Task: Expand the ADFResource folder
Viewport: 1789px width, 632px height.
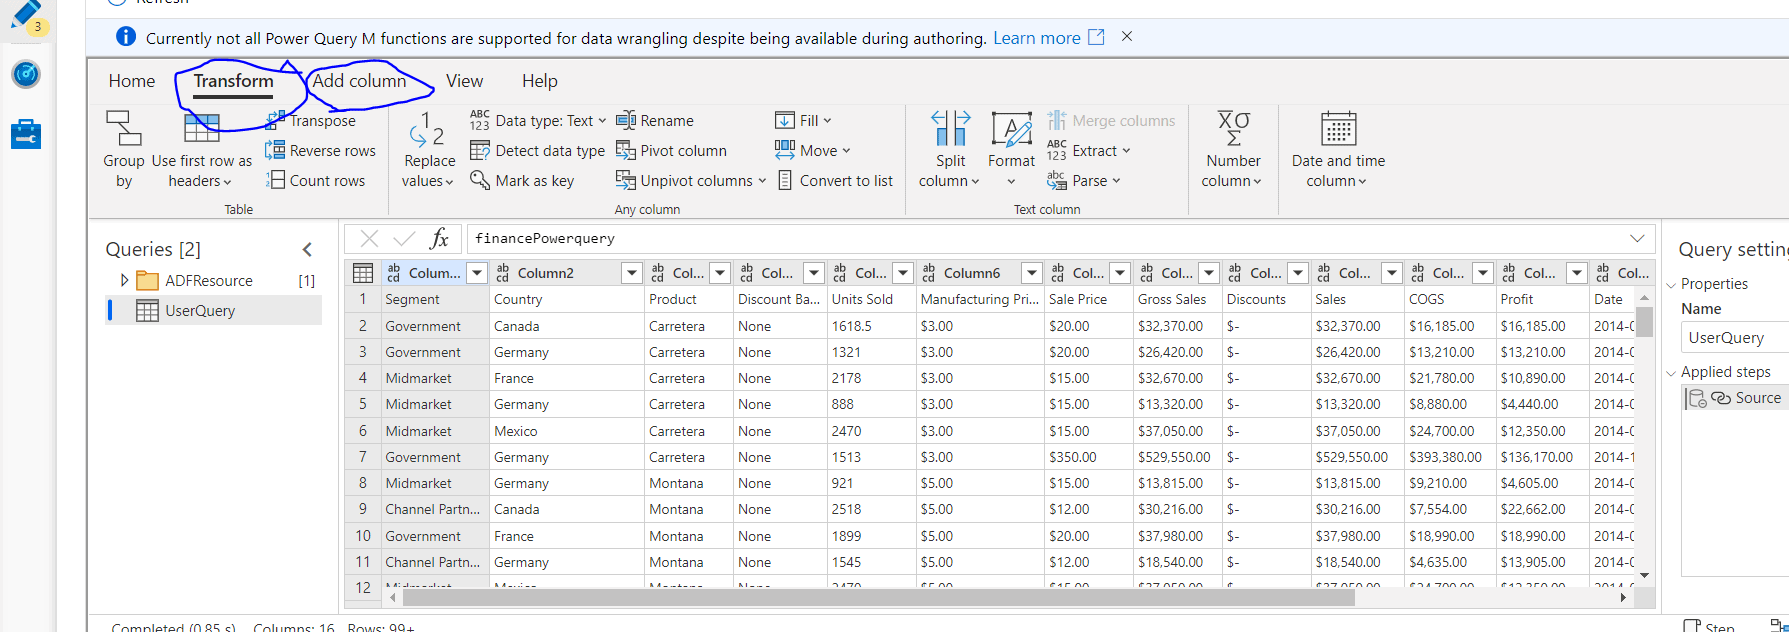Action: point(124,281)
